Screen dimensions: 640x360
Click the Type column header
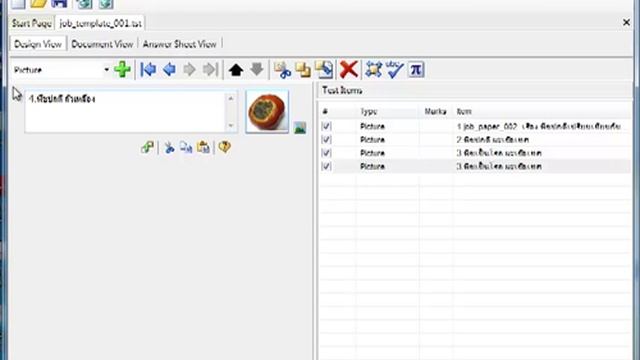point(368,111)
